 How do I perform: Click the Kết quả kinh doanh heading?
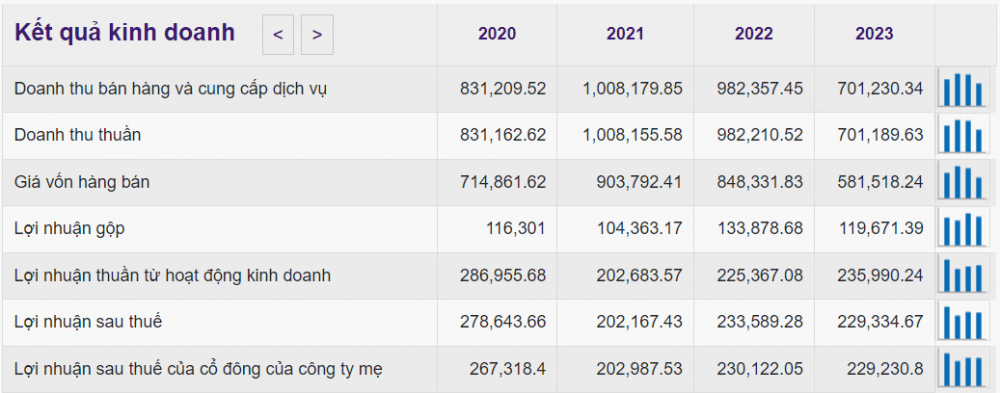click(125, 33)
